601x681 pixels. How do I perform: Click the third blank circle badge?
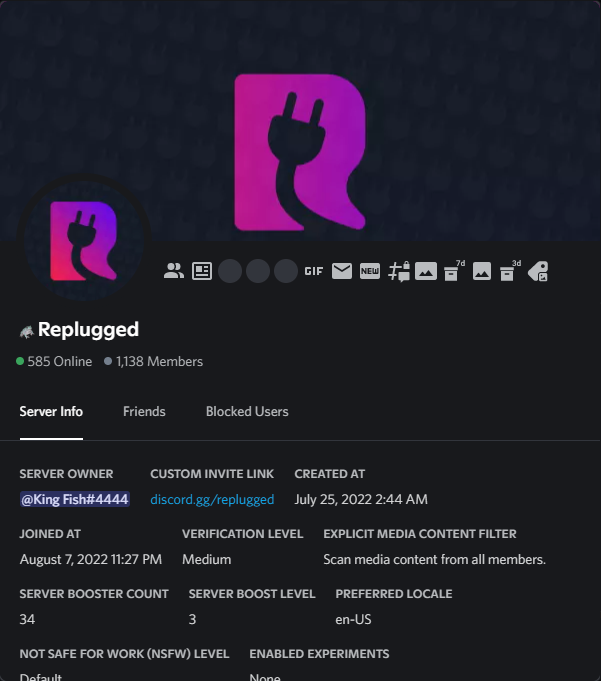(286, 271)
